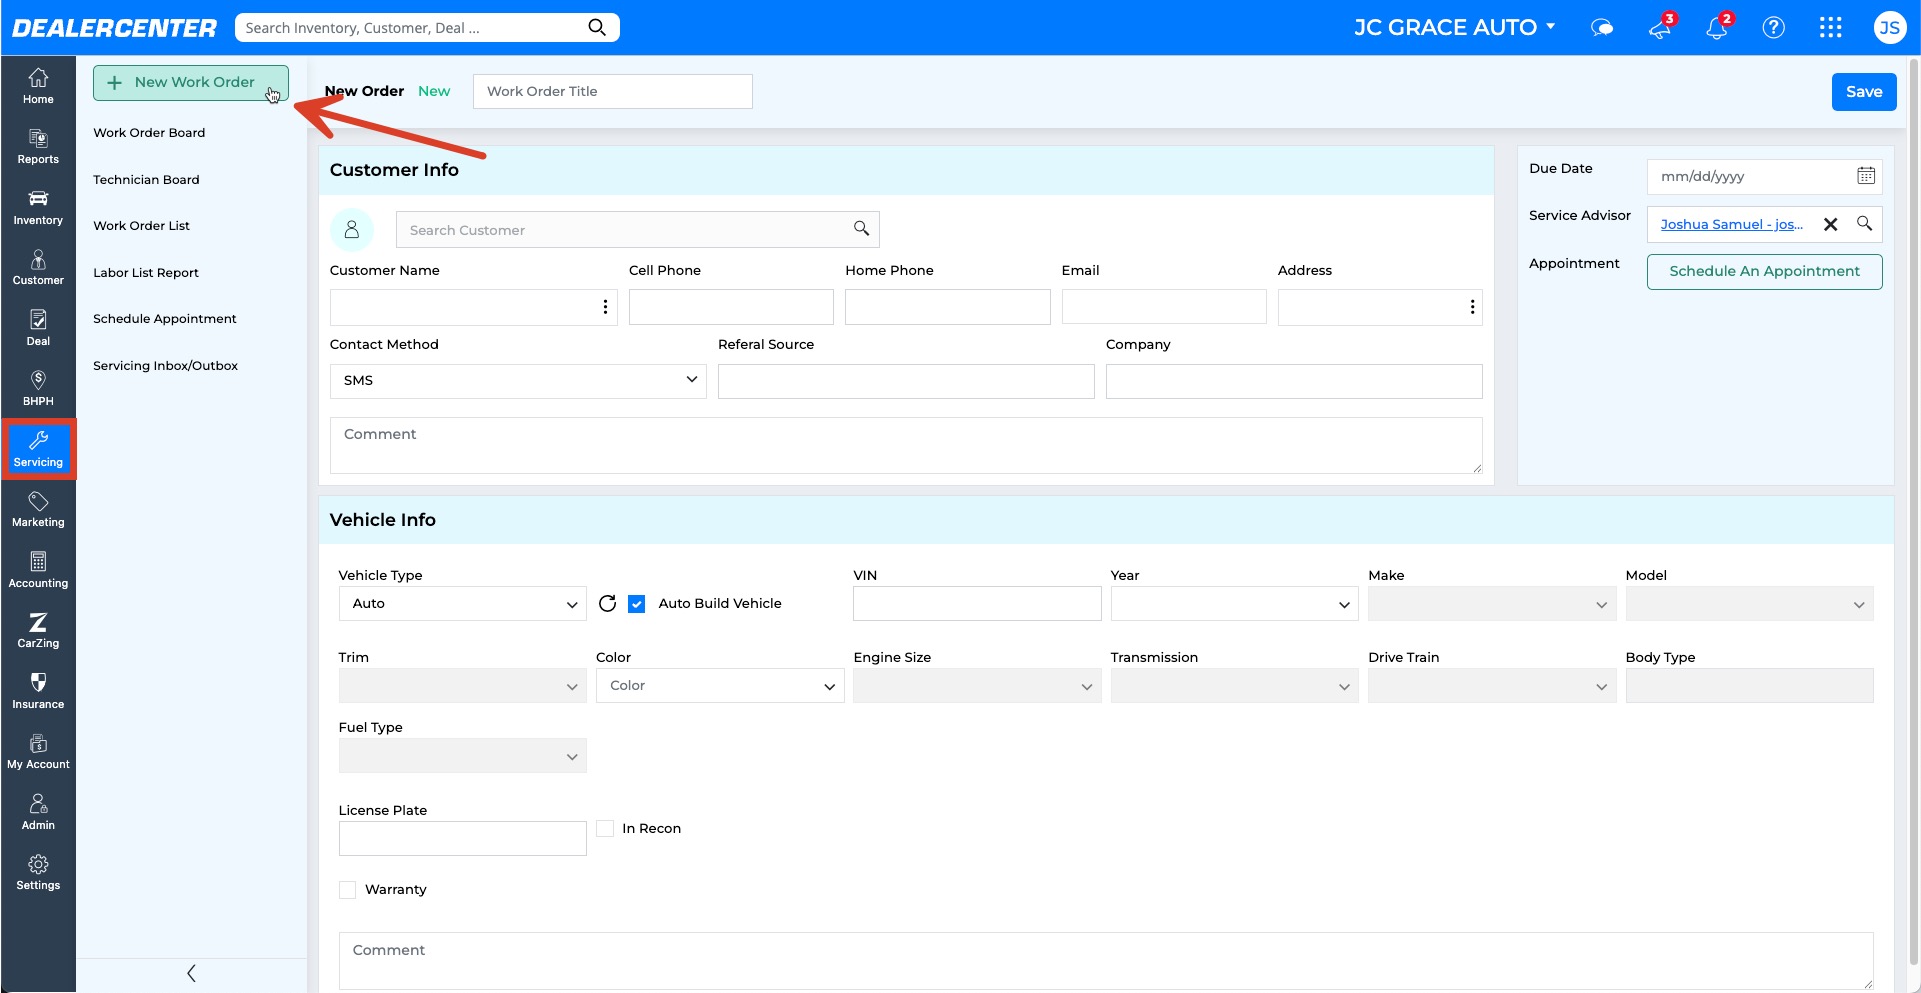Screen dimensions: 1921x993
Task: Open the Fuel Type dropdown
Action: pyautogui.click(x=463, y=756)
